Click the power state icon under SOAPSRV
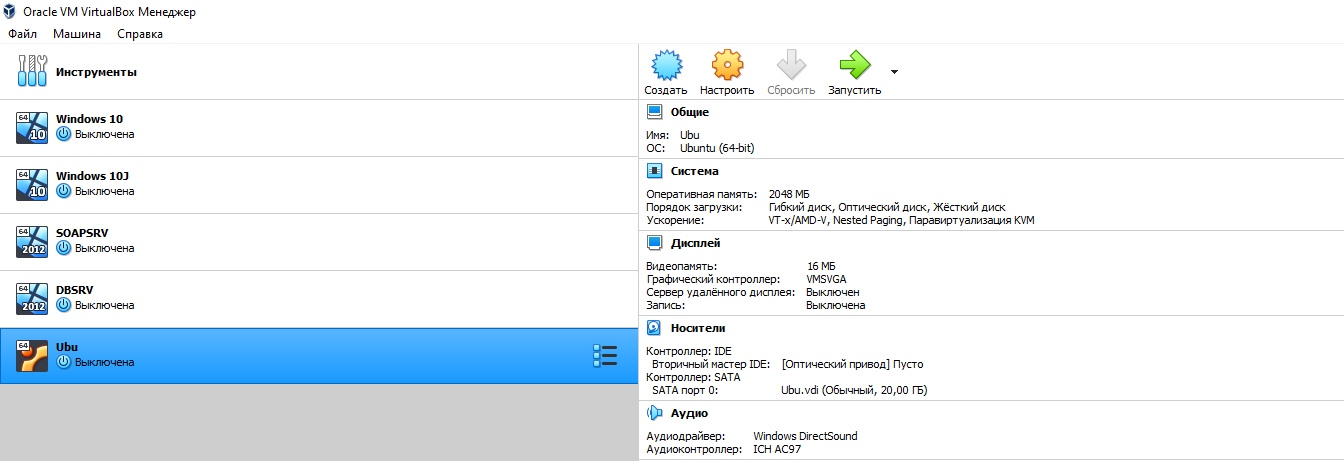1344x461 pixels. tap(63, 248)
